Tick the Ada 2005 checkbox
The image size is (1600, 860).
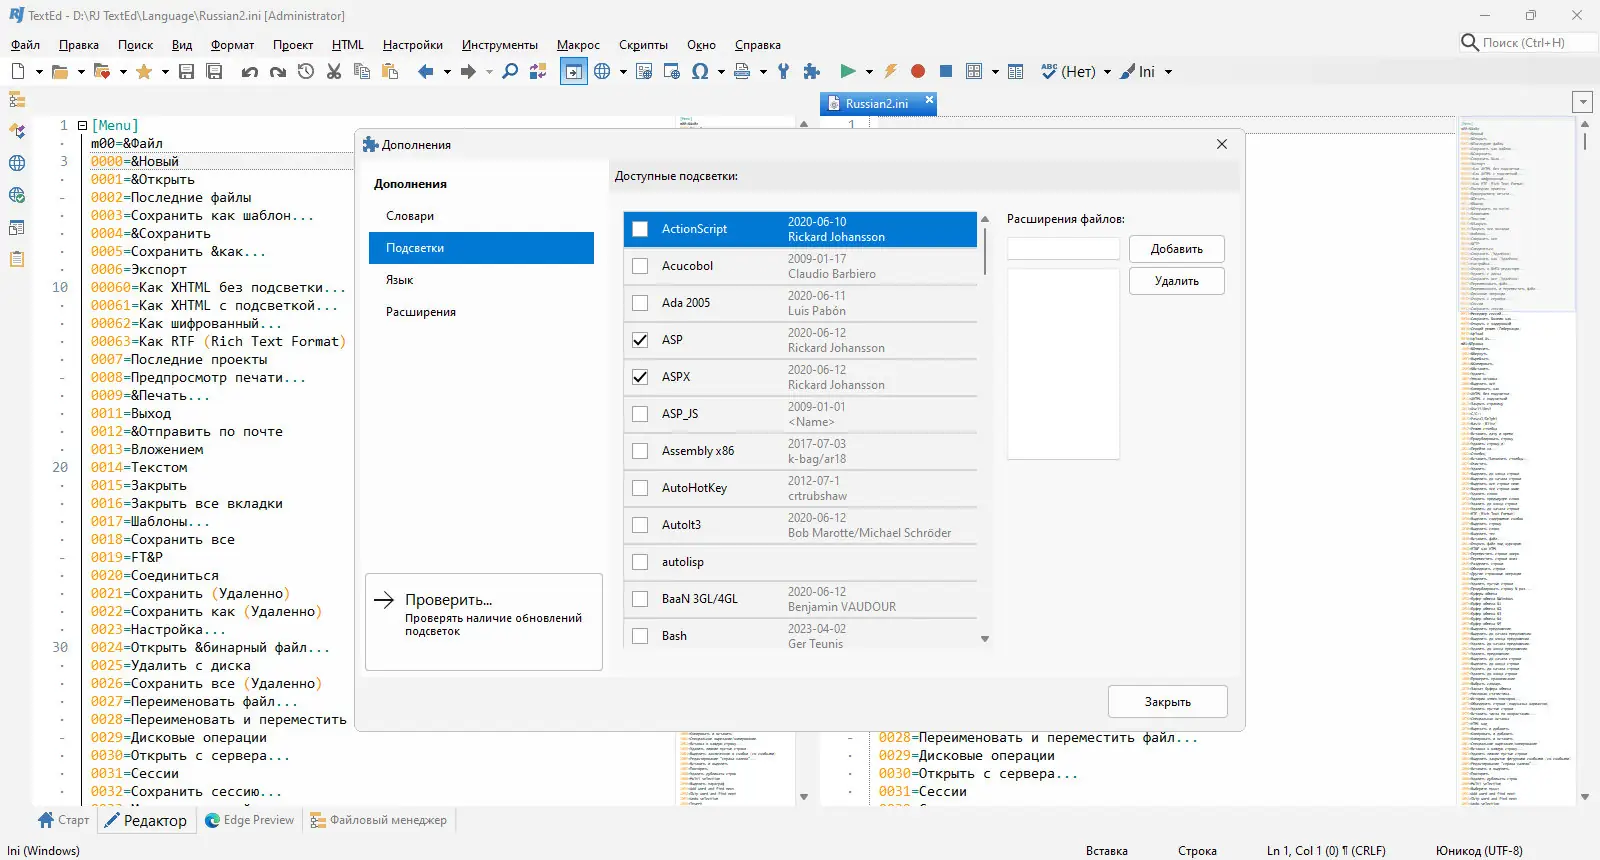click(640, 303)
